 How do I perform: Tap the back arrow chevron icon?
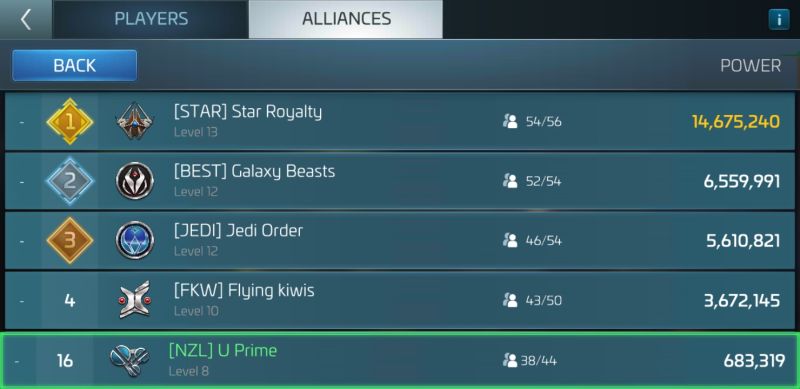[26, 19]
